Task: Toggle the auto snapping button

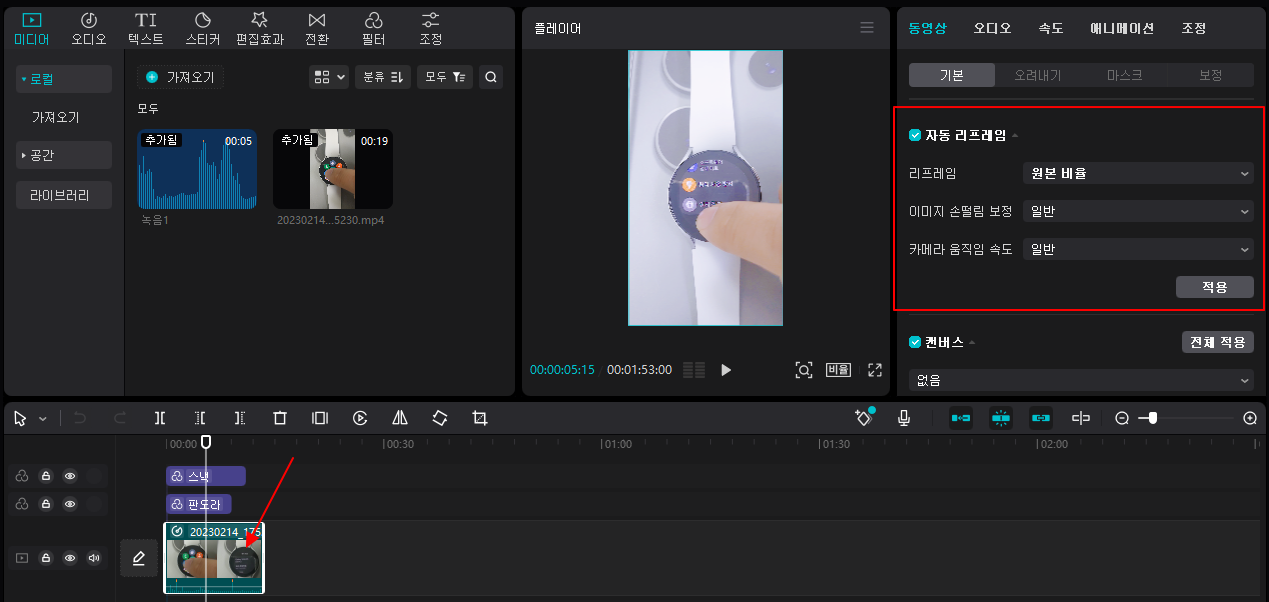Action: (1000, 418)
